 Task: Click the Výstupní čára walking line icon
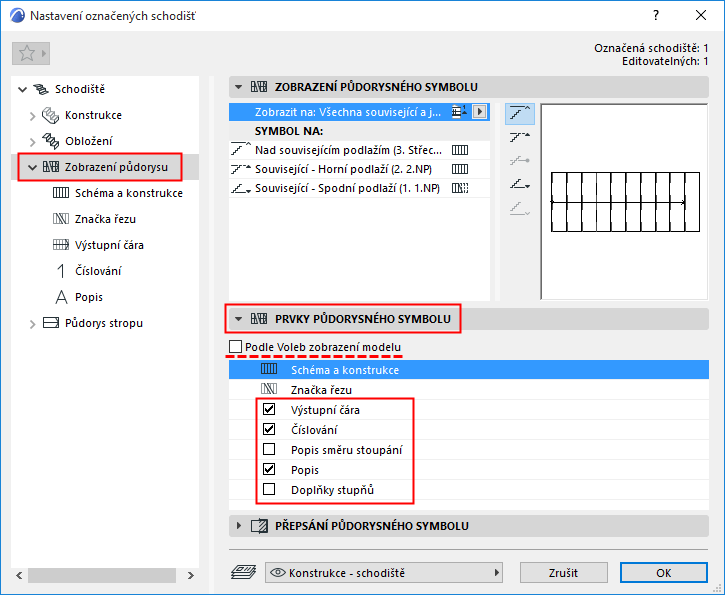tap(61, 245)
